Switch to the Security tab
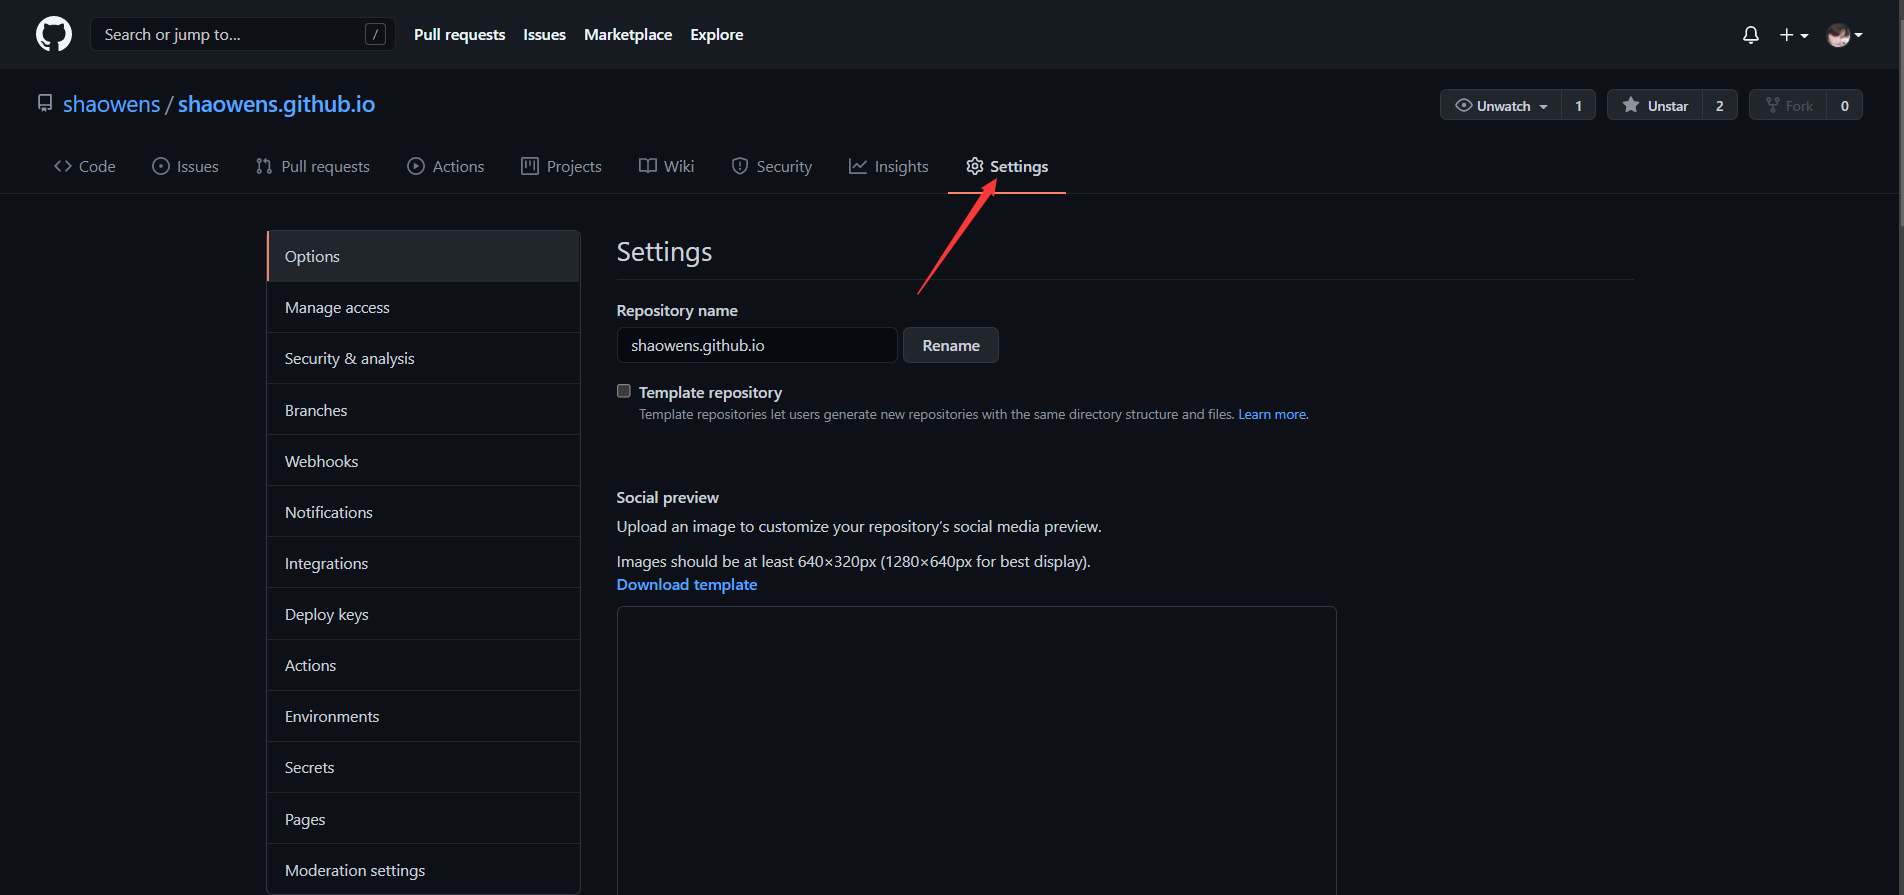The height and width of the screenshot is (895, 1904). pyautogui.click(x=772, y=166)
